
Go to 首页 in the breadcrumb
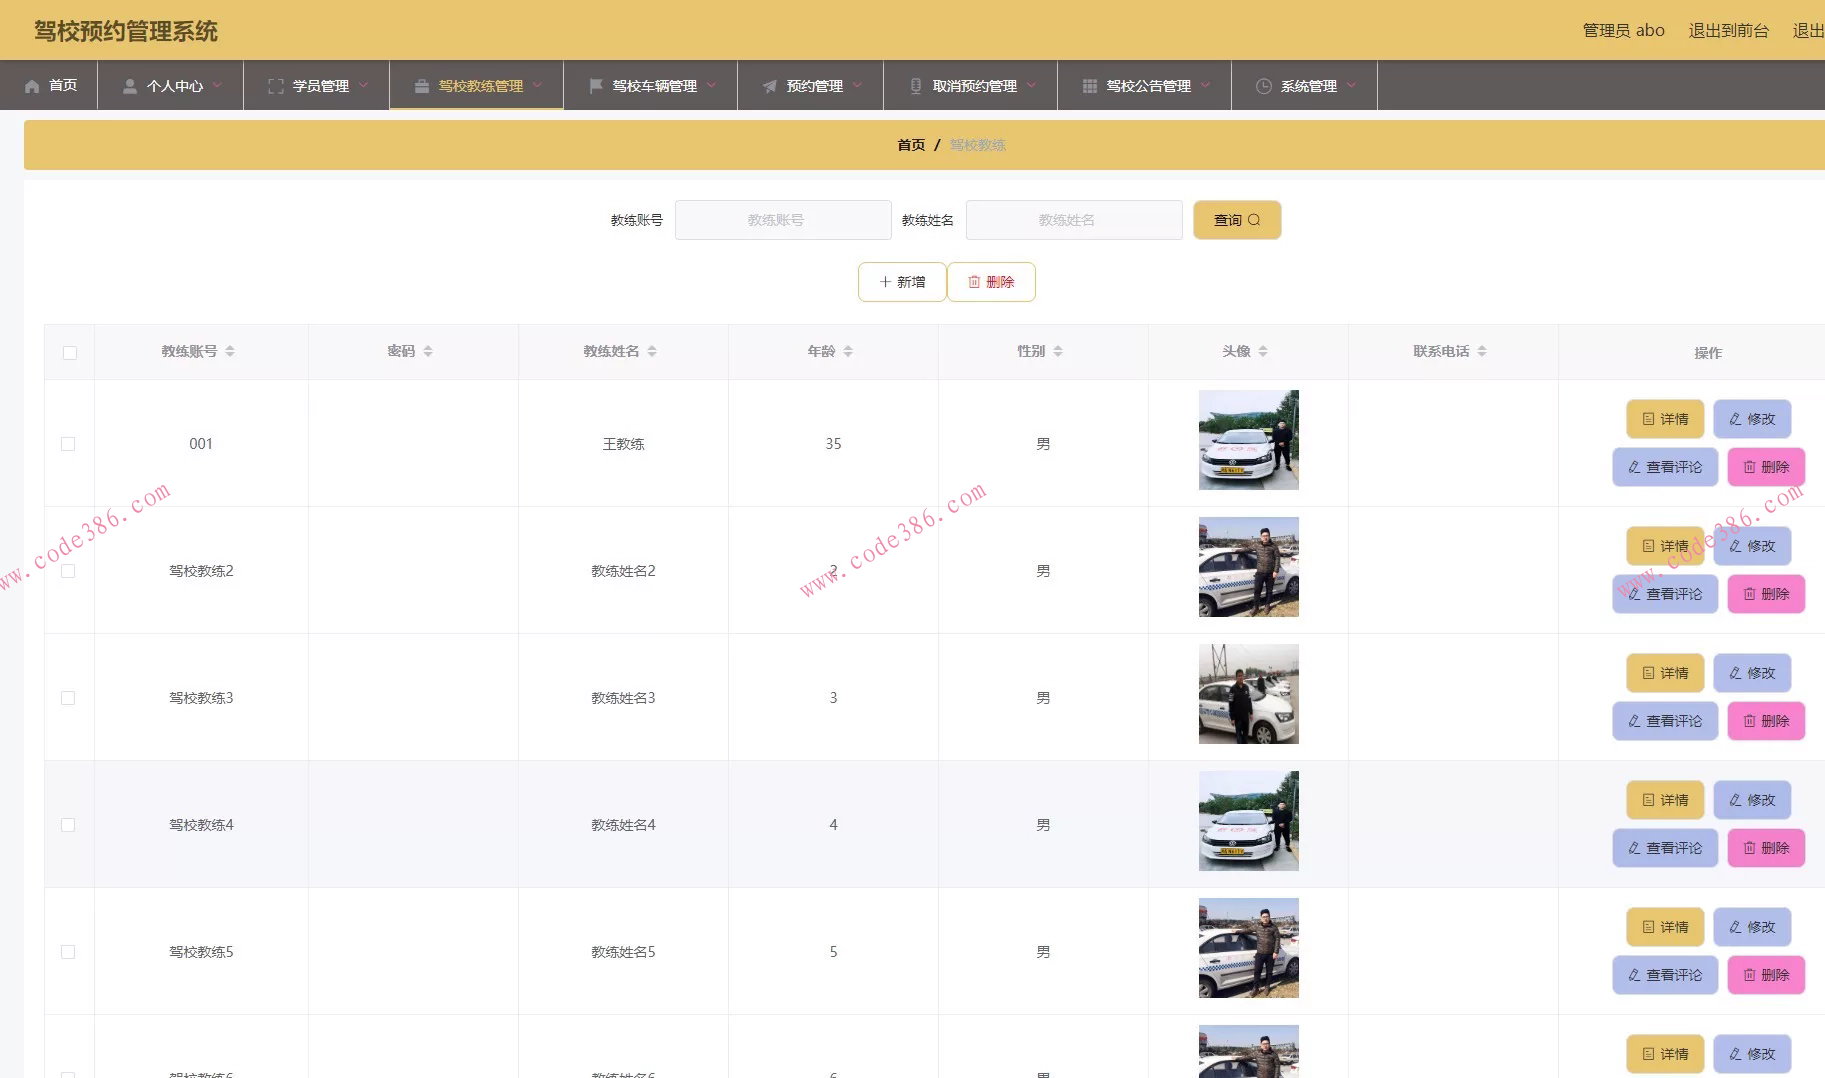(x=911, y=145)
